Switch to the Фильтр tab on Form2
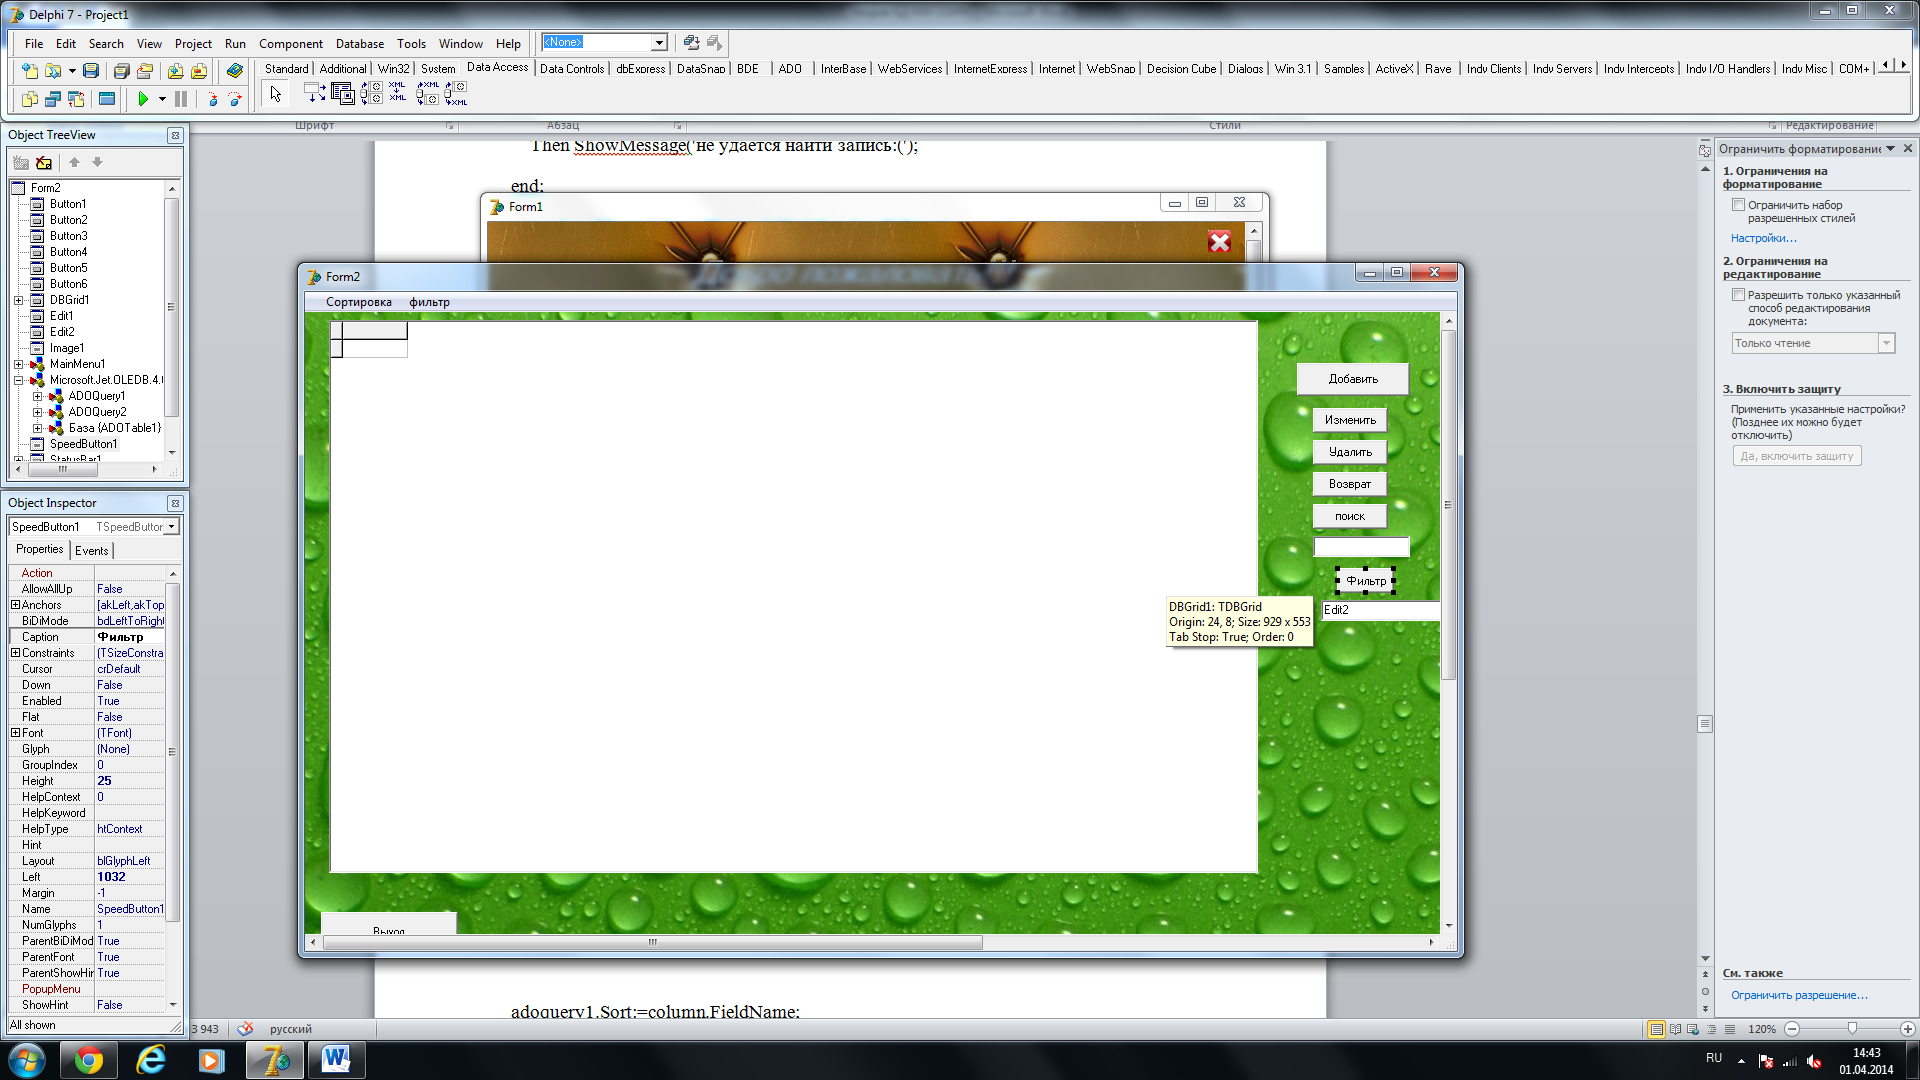The height and width of the screenshot is (1080, 1920). pos(429,302)
